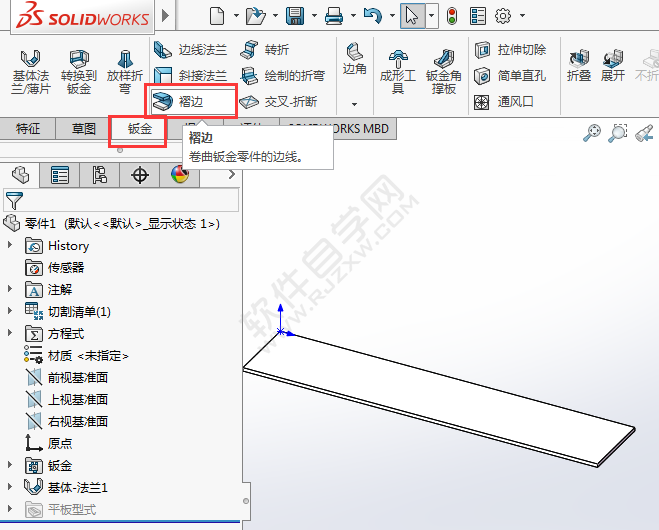Click the 绘制的折弯 command

coord(282,76)
